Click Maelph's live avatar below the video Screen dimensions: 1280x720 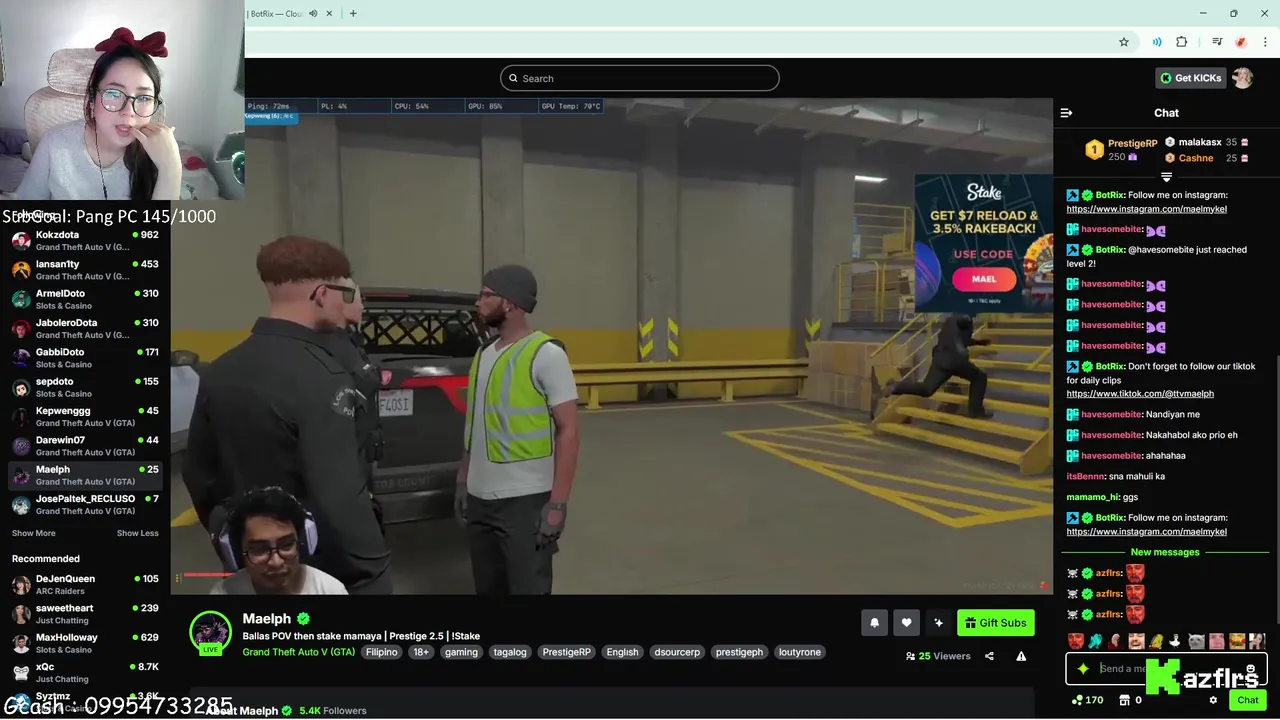pos(210,632)
